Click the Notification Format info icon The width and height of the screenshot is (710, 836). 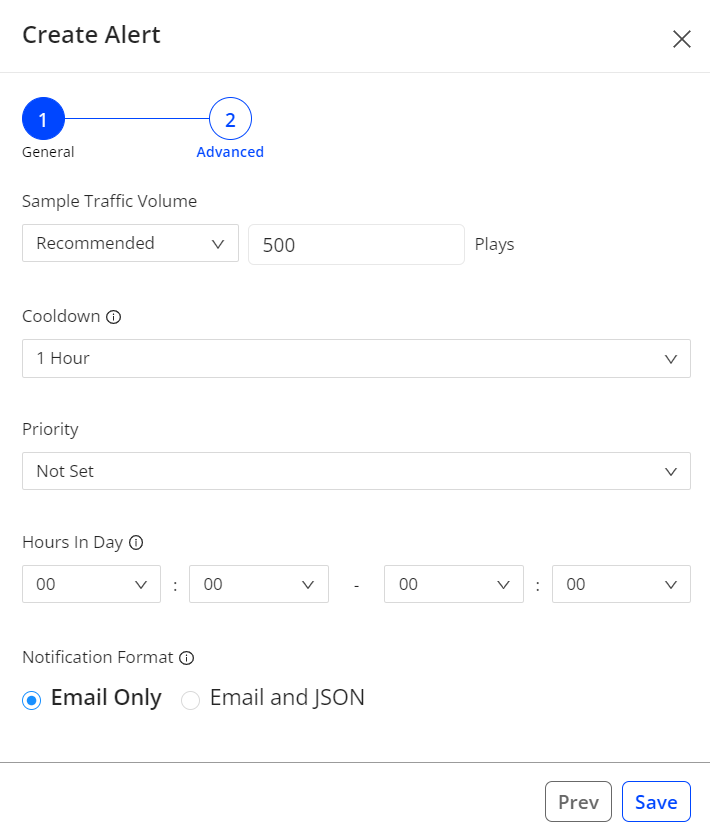coord(186,658)
